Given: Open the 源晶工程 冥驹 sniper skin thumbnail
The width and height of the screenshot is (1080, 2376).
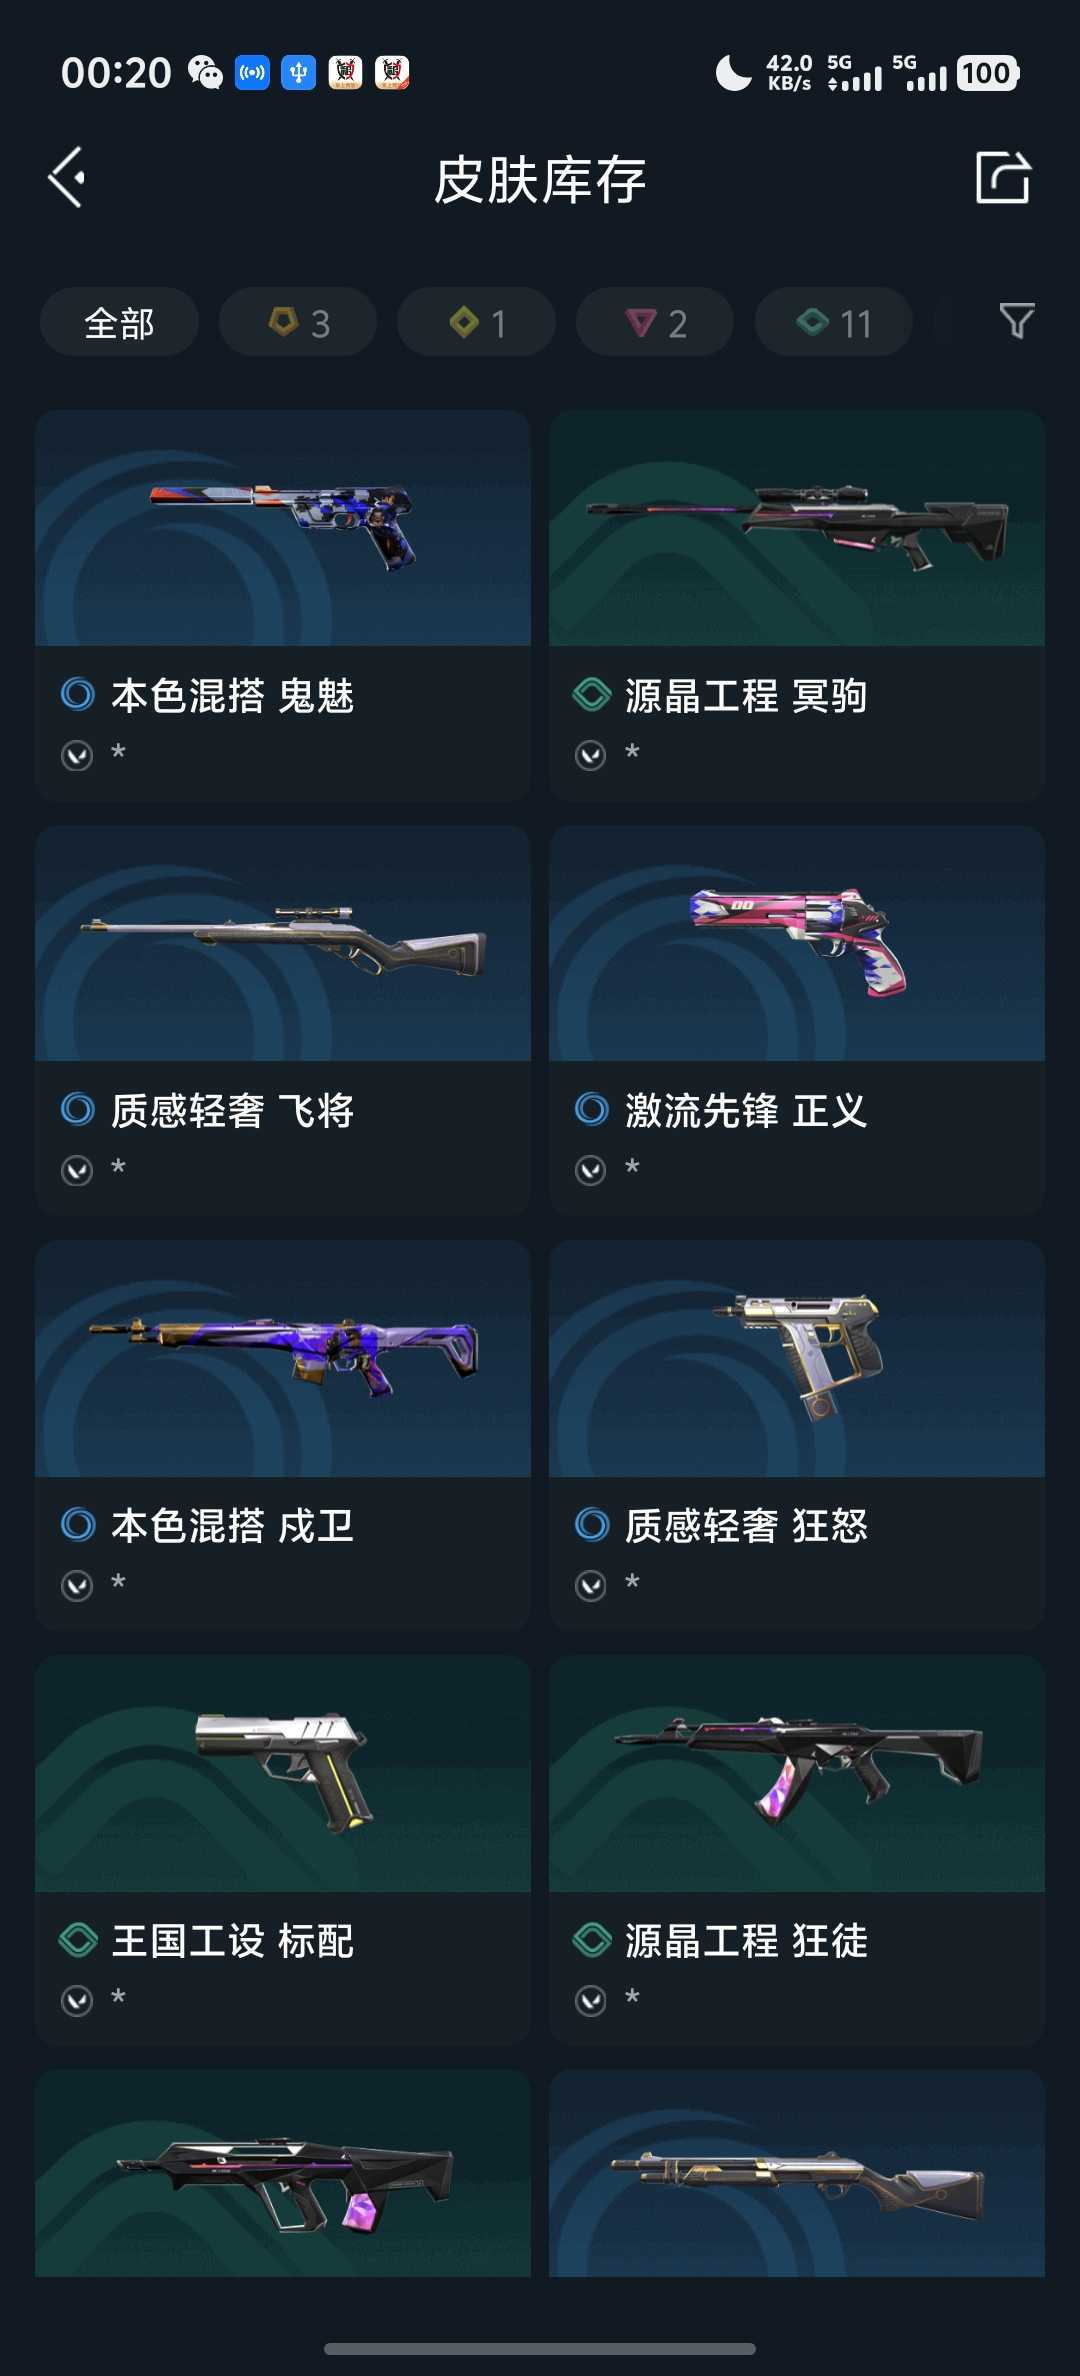Looking at the screenshot, I should [x=797, y=528].
